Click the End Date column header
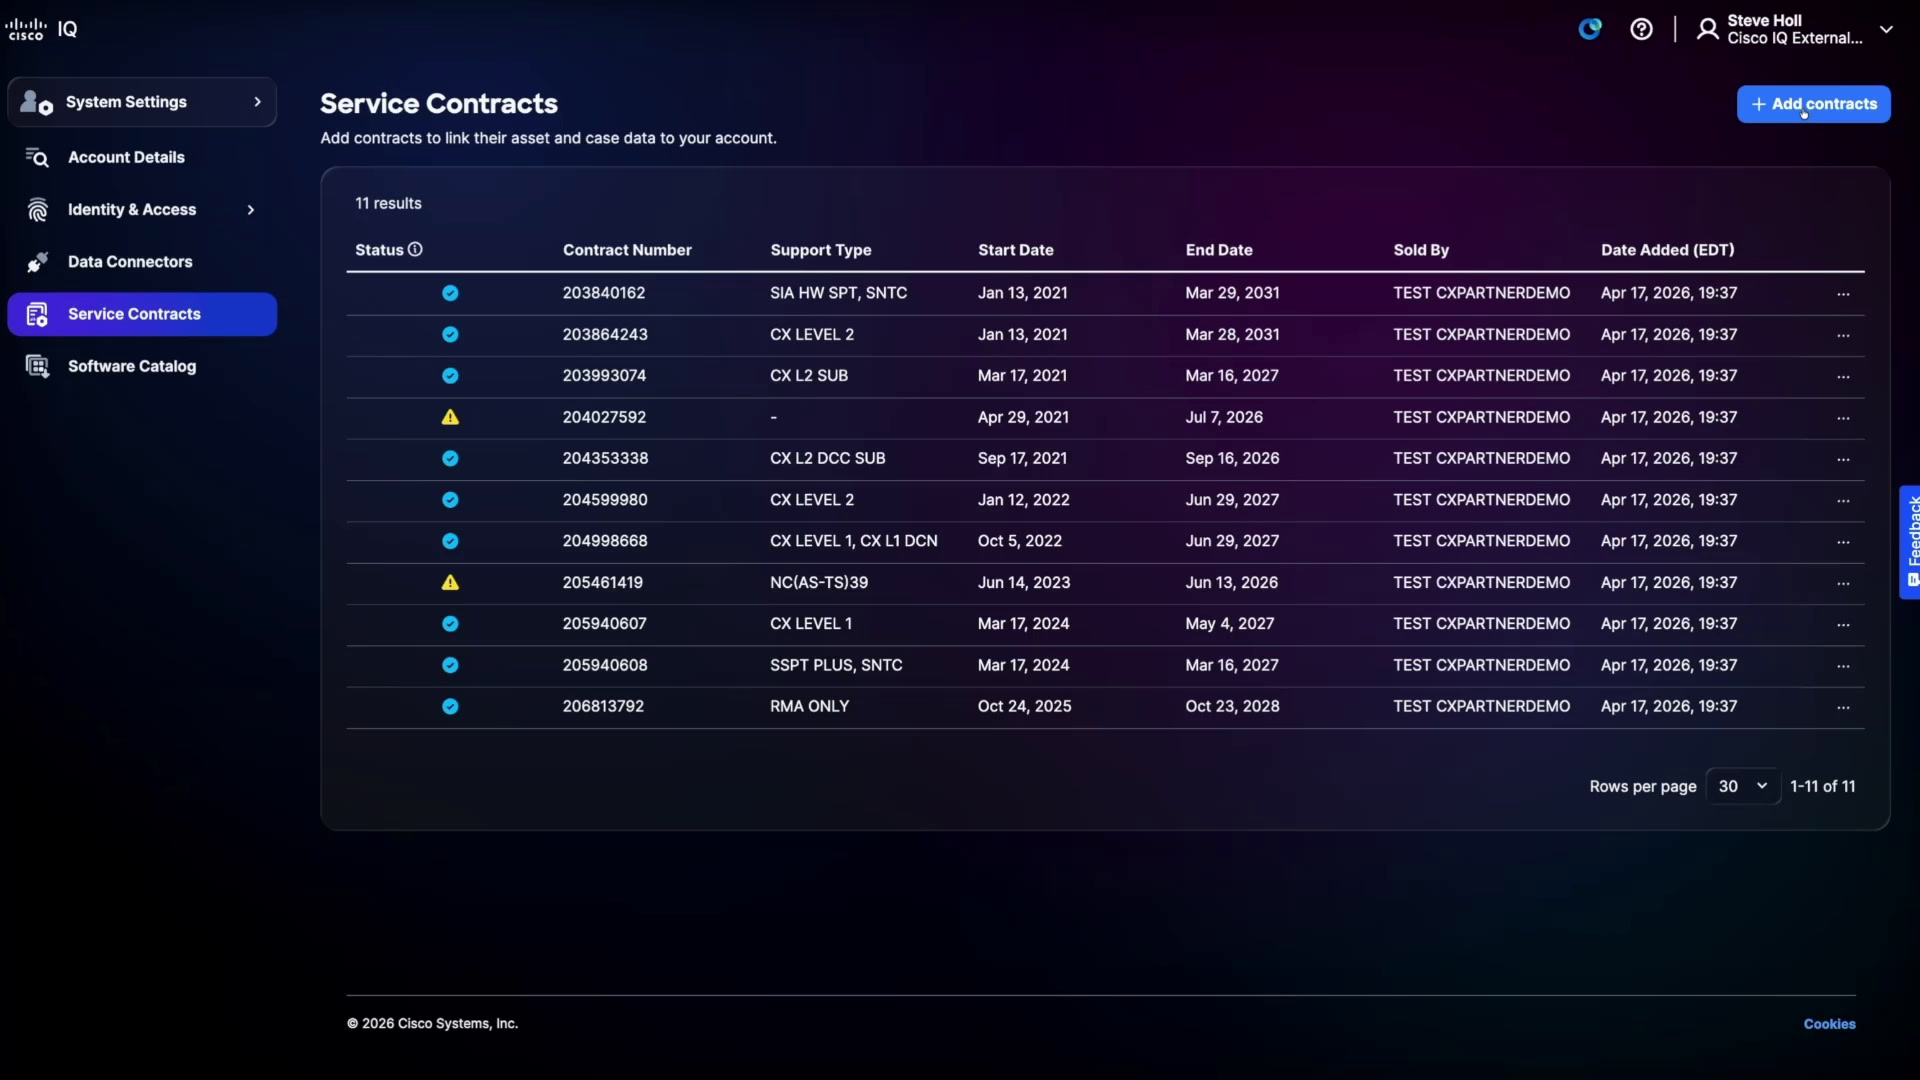Image resolution: width=1920 pixels, height=1080 pixels. pos(1219,250)
